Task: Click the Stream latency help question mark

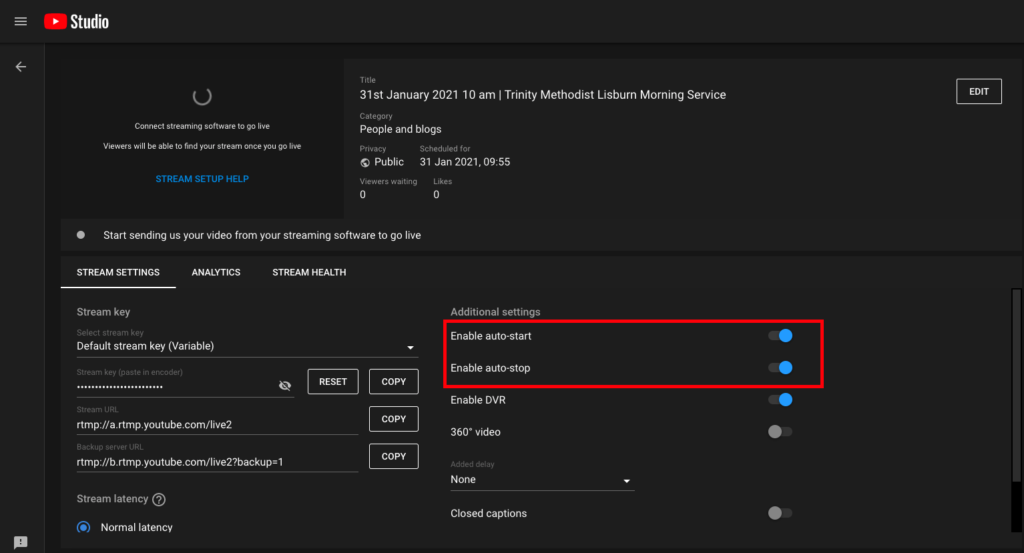Action: 159,499
